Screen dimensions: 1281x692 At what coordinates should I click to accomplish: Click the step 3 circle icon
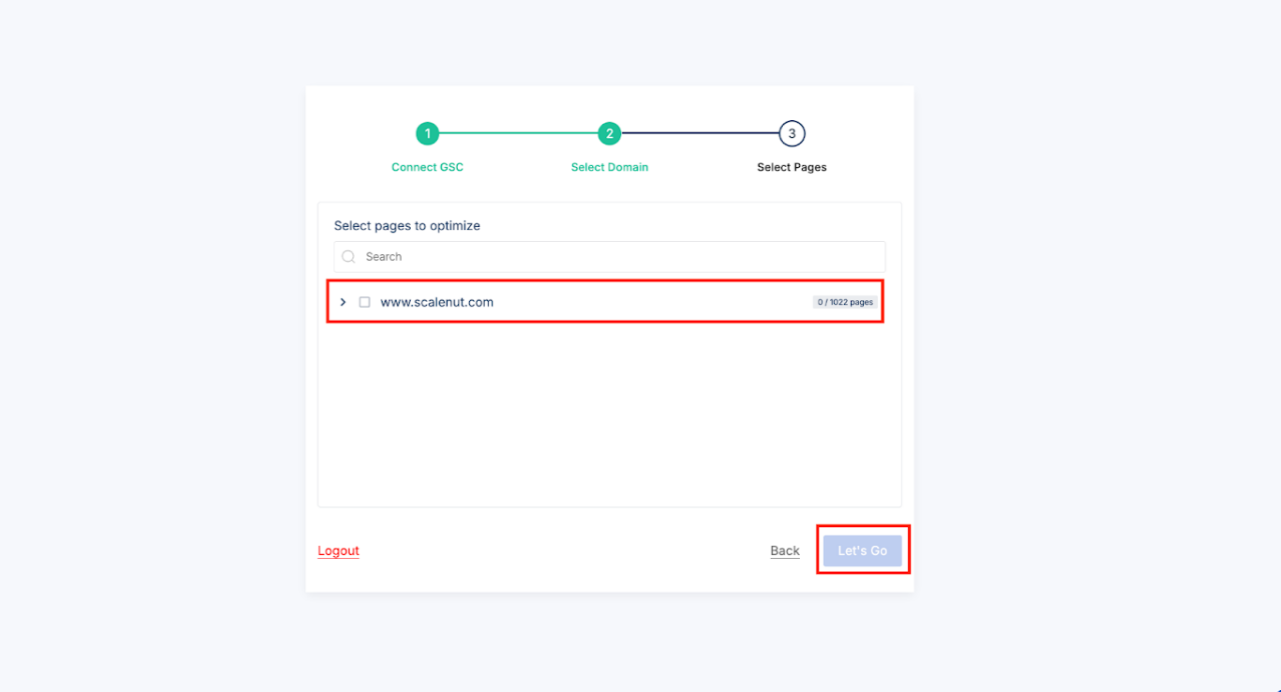[792, 134]
